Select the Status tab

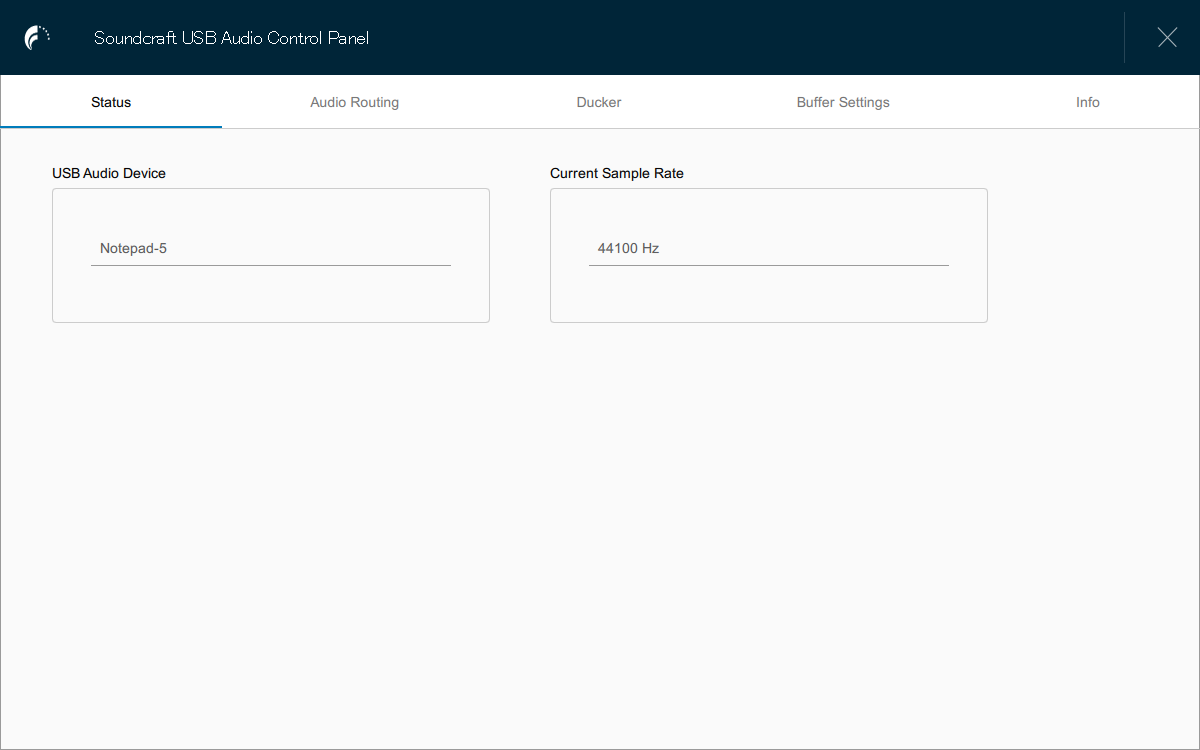[111, 102]
